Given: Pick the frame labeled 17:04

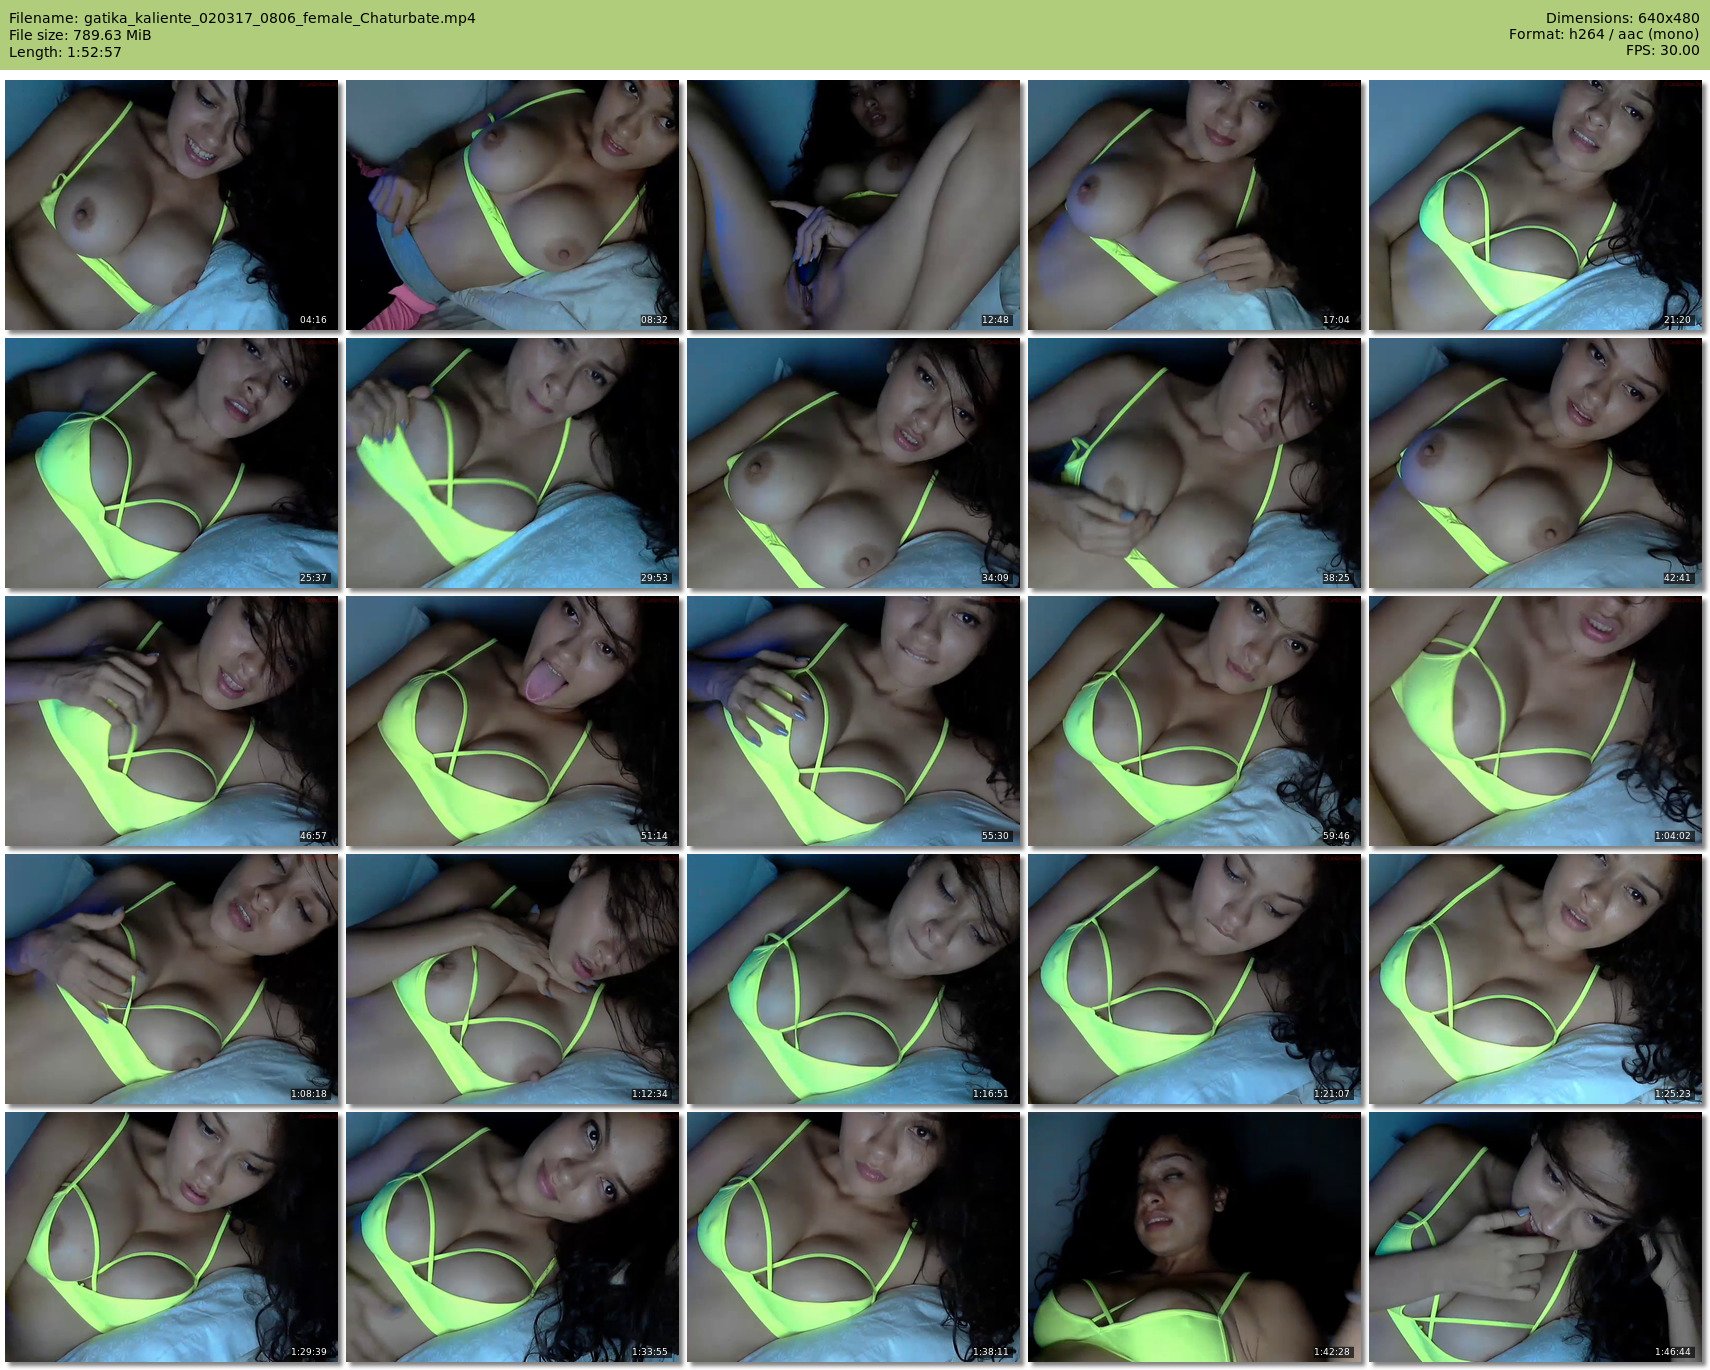Looking at the screenshot, I should coord(1195,205).
